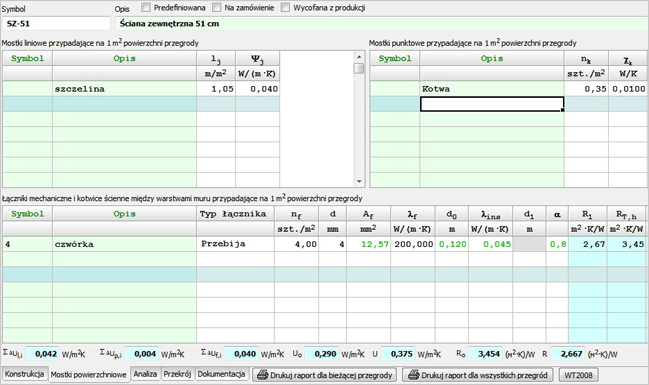Open the Przekrój tab
Screen dimensions: 649x385
click(x=177, y=374)
